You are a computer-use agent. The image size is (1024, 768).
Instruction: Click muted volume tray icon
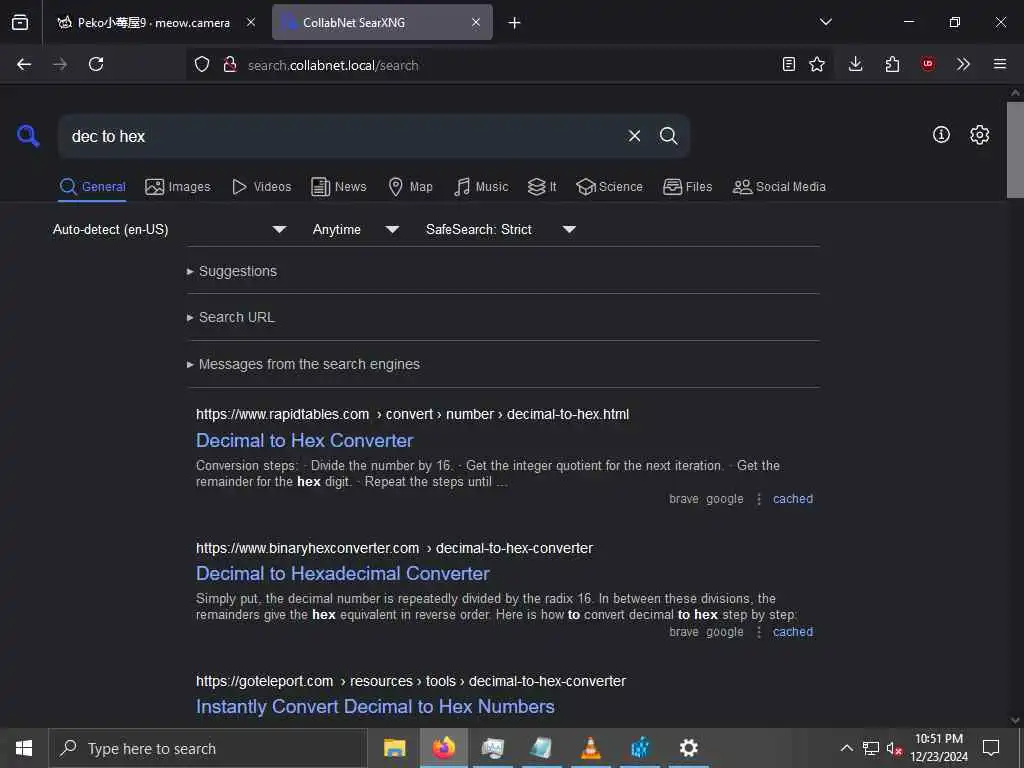click(894, 748)
